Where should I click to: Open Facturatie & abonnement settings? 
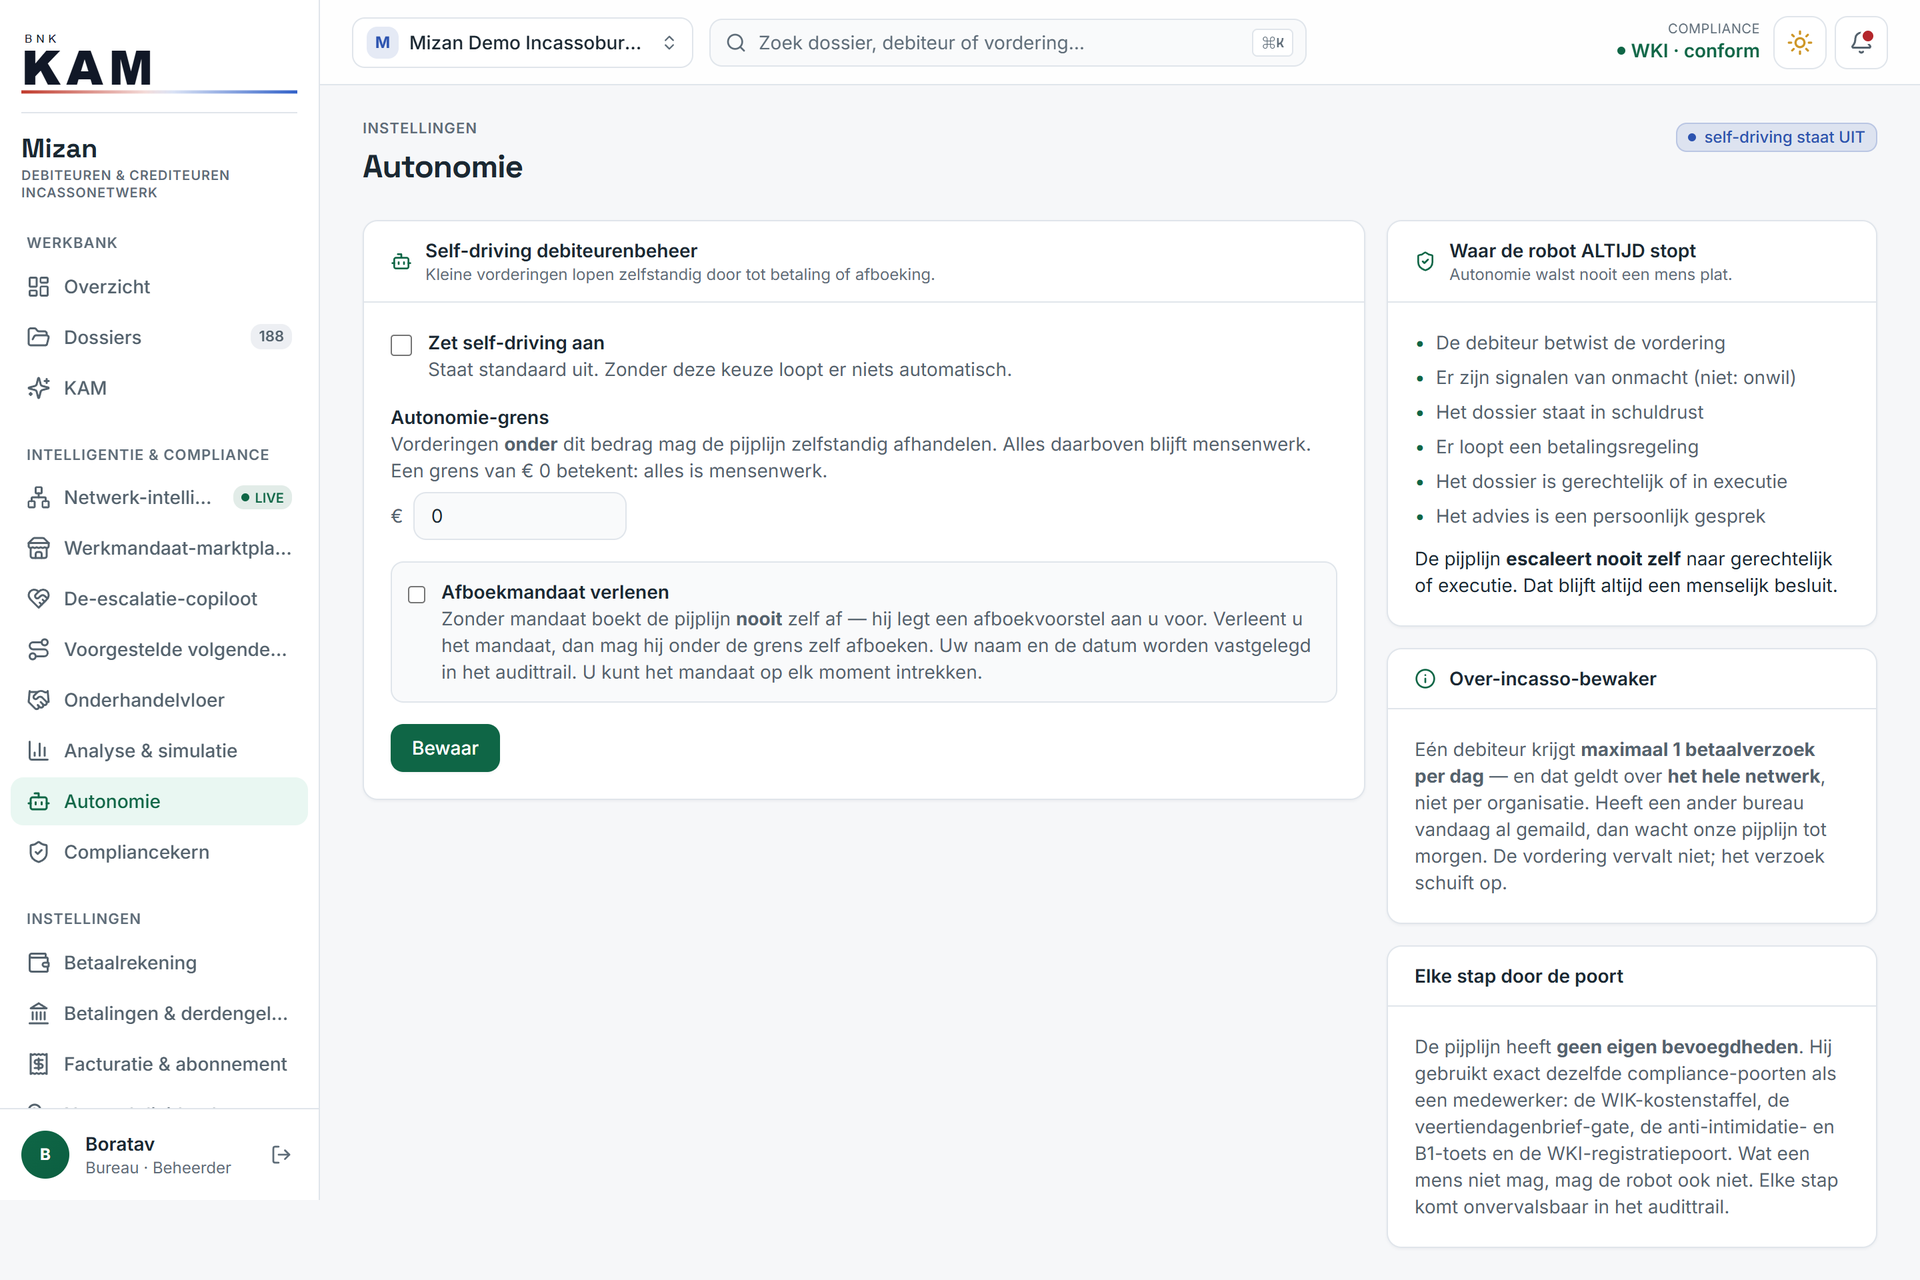[x=159, y=1064]
